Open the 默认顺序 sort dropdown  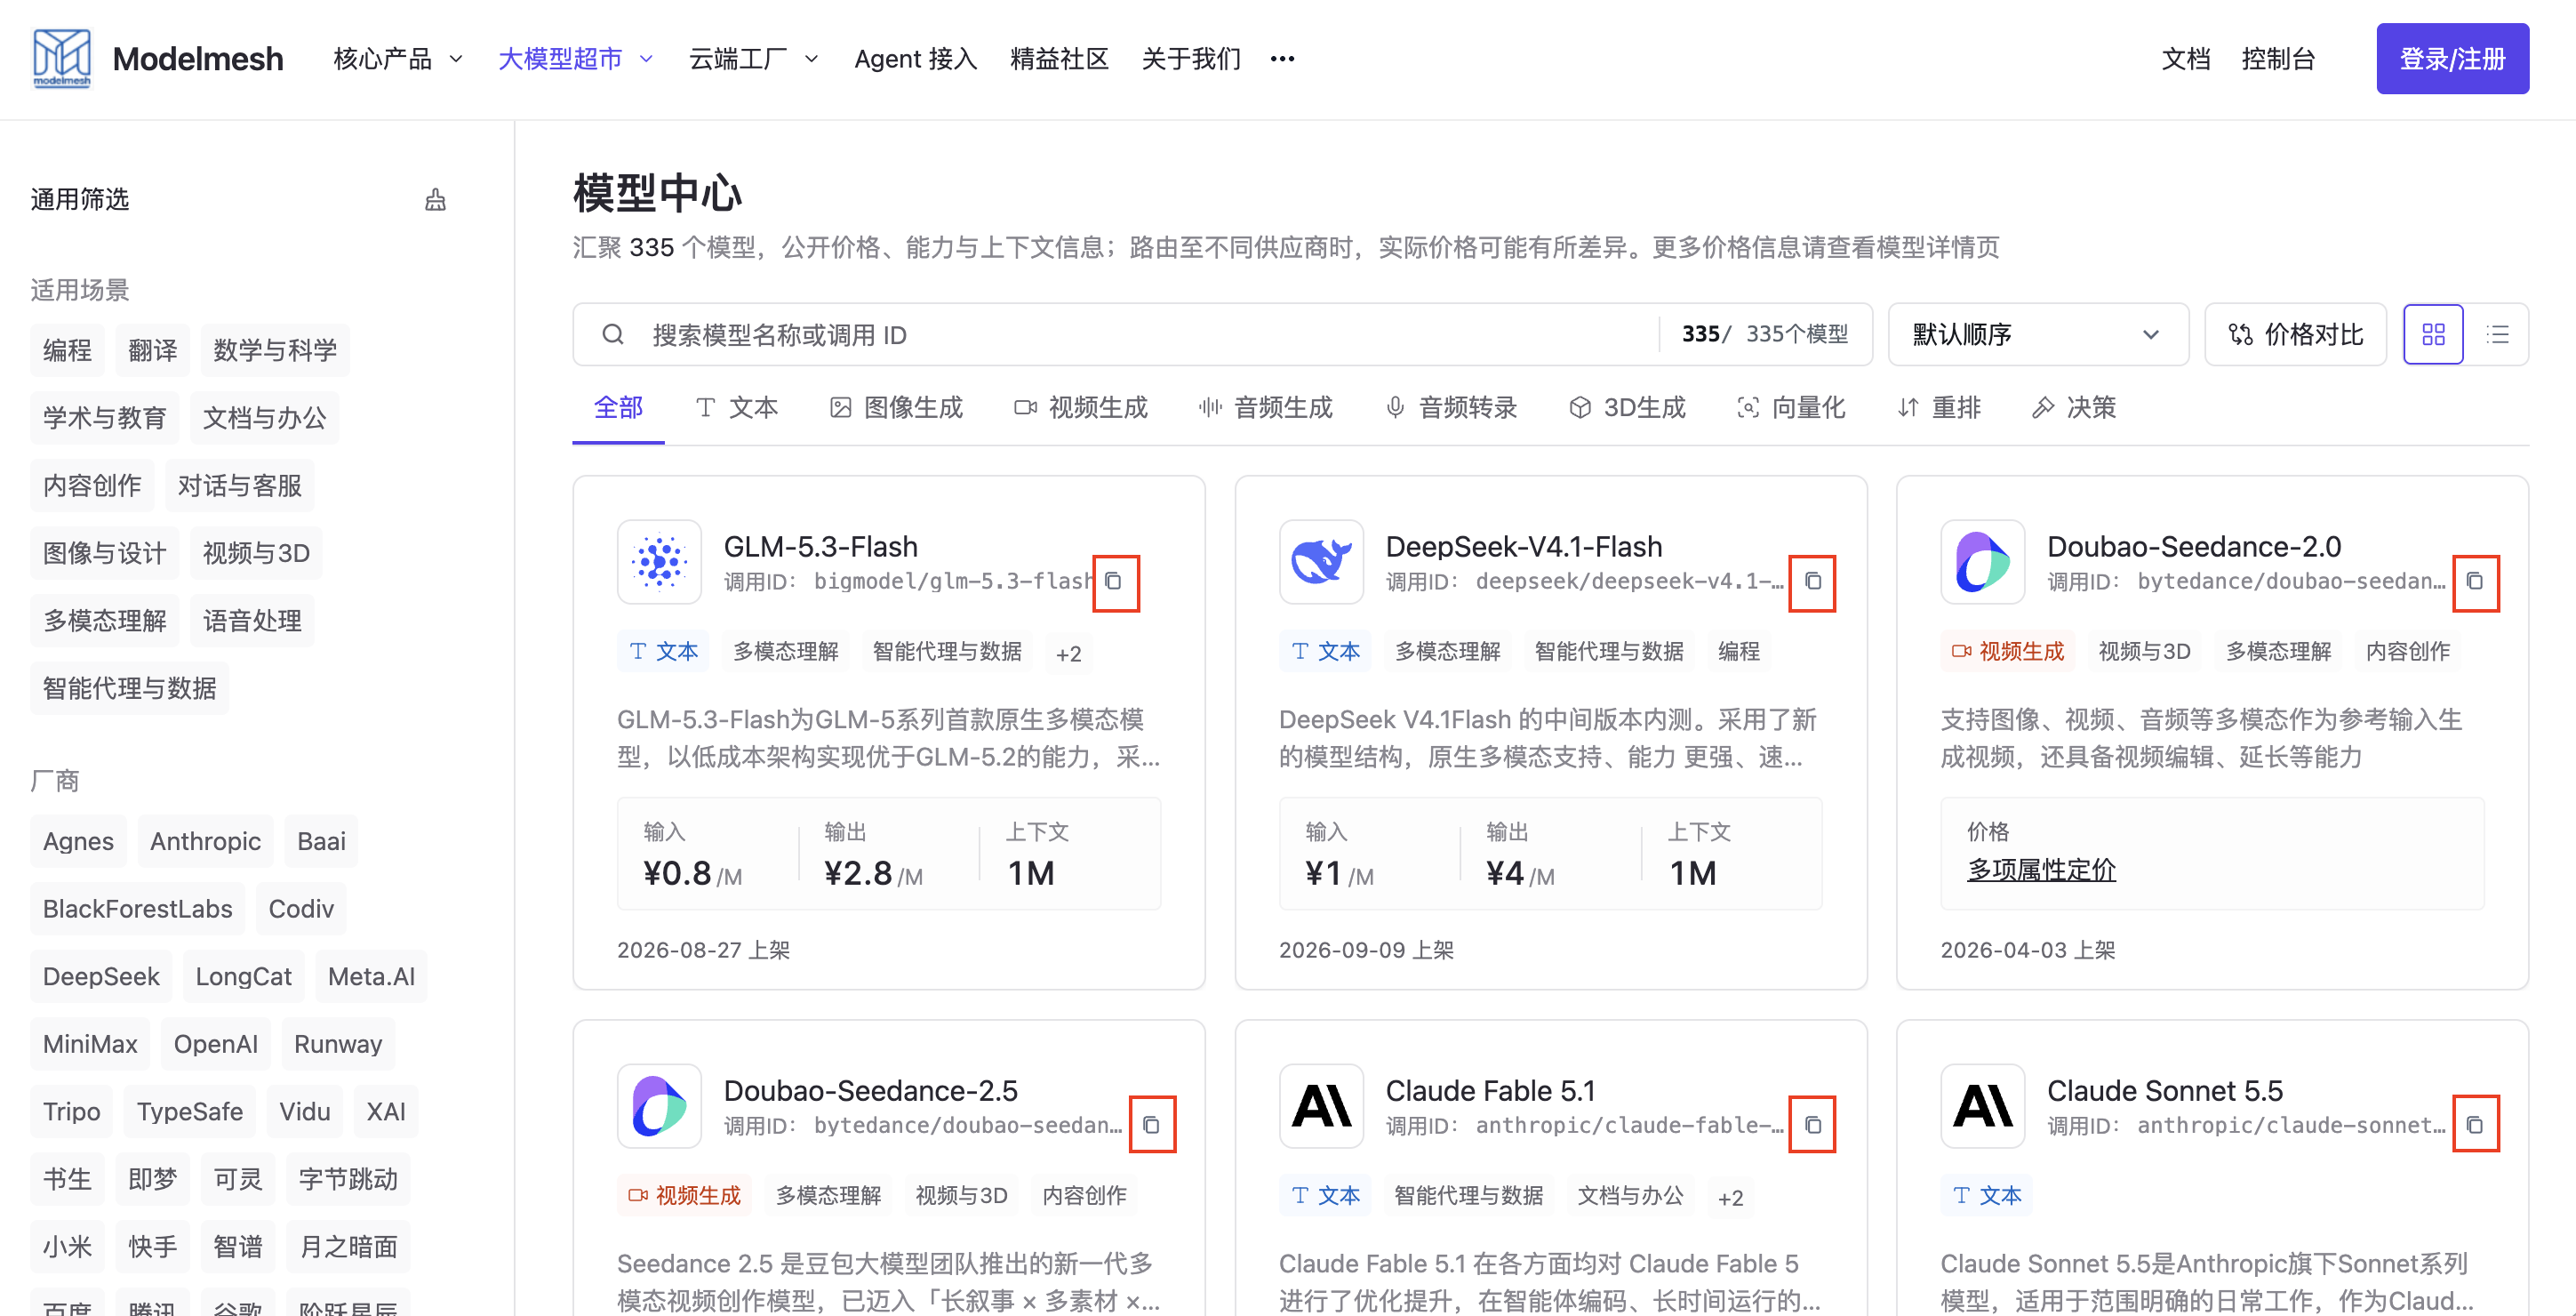pos(2037,335)
